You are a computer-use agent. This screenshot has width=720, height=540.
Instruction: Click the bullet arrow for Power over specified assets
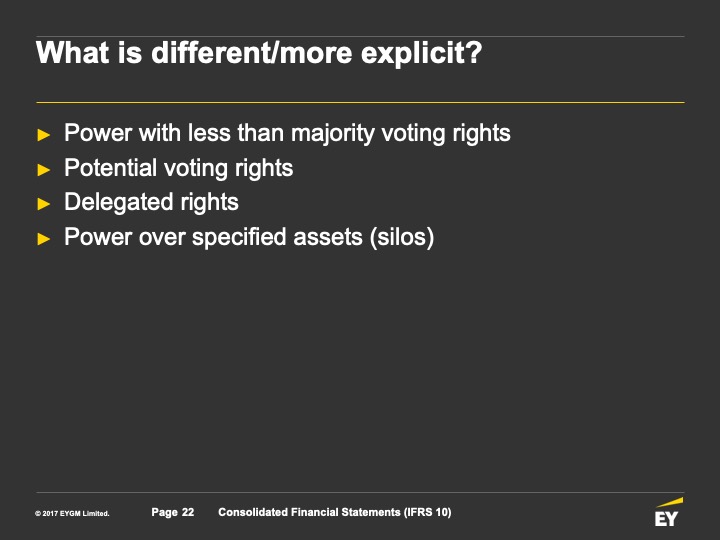point(43,238)
